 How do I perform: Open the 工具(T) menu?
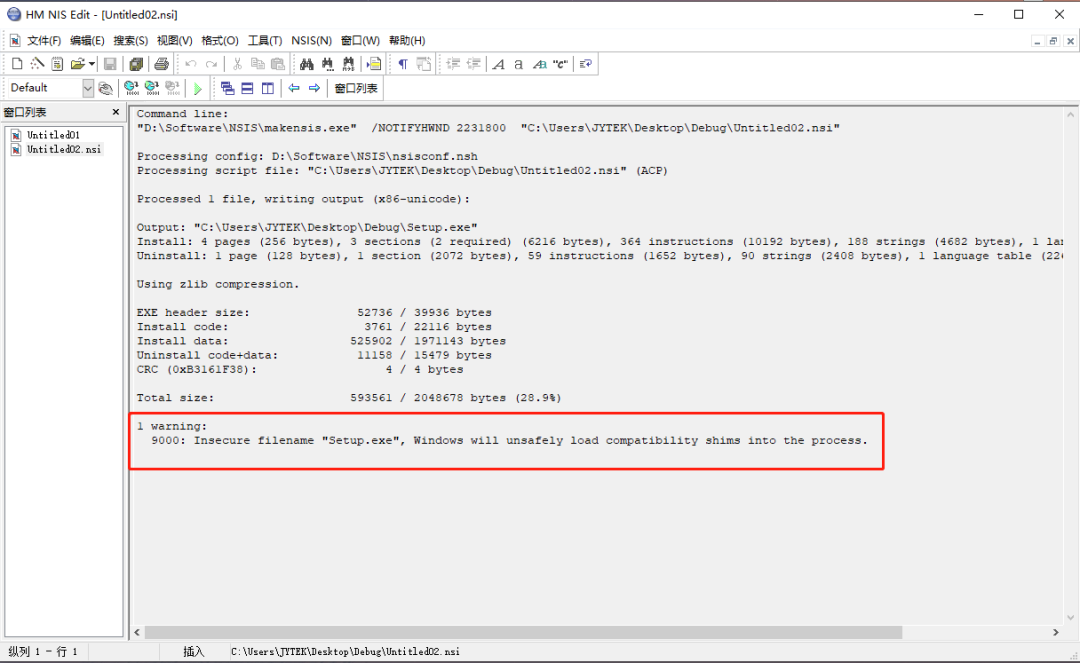[265, 40]
